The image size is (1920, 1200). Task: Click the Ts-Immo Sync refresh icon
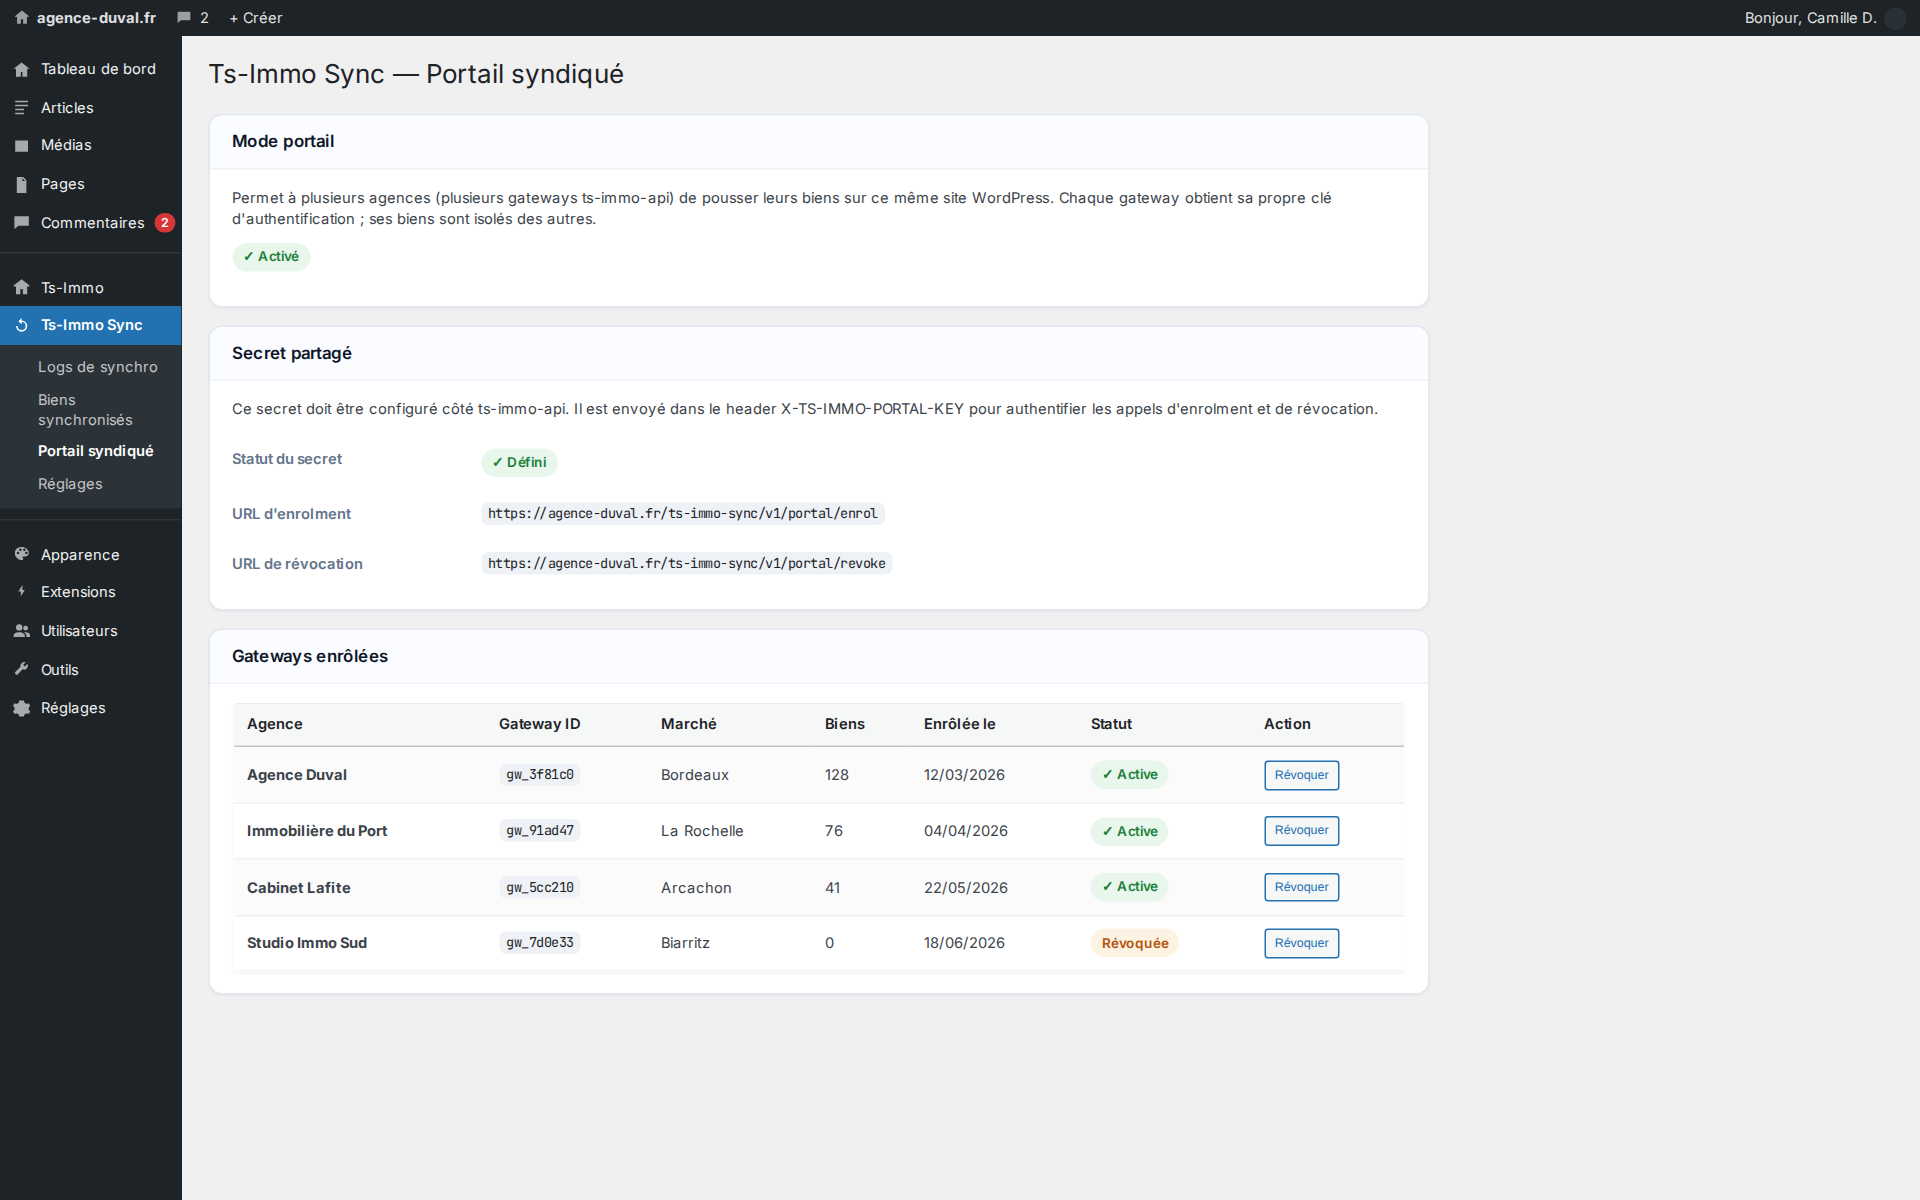(x=22, y=325)
